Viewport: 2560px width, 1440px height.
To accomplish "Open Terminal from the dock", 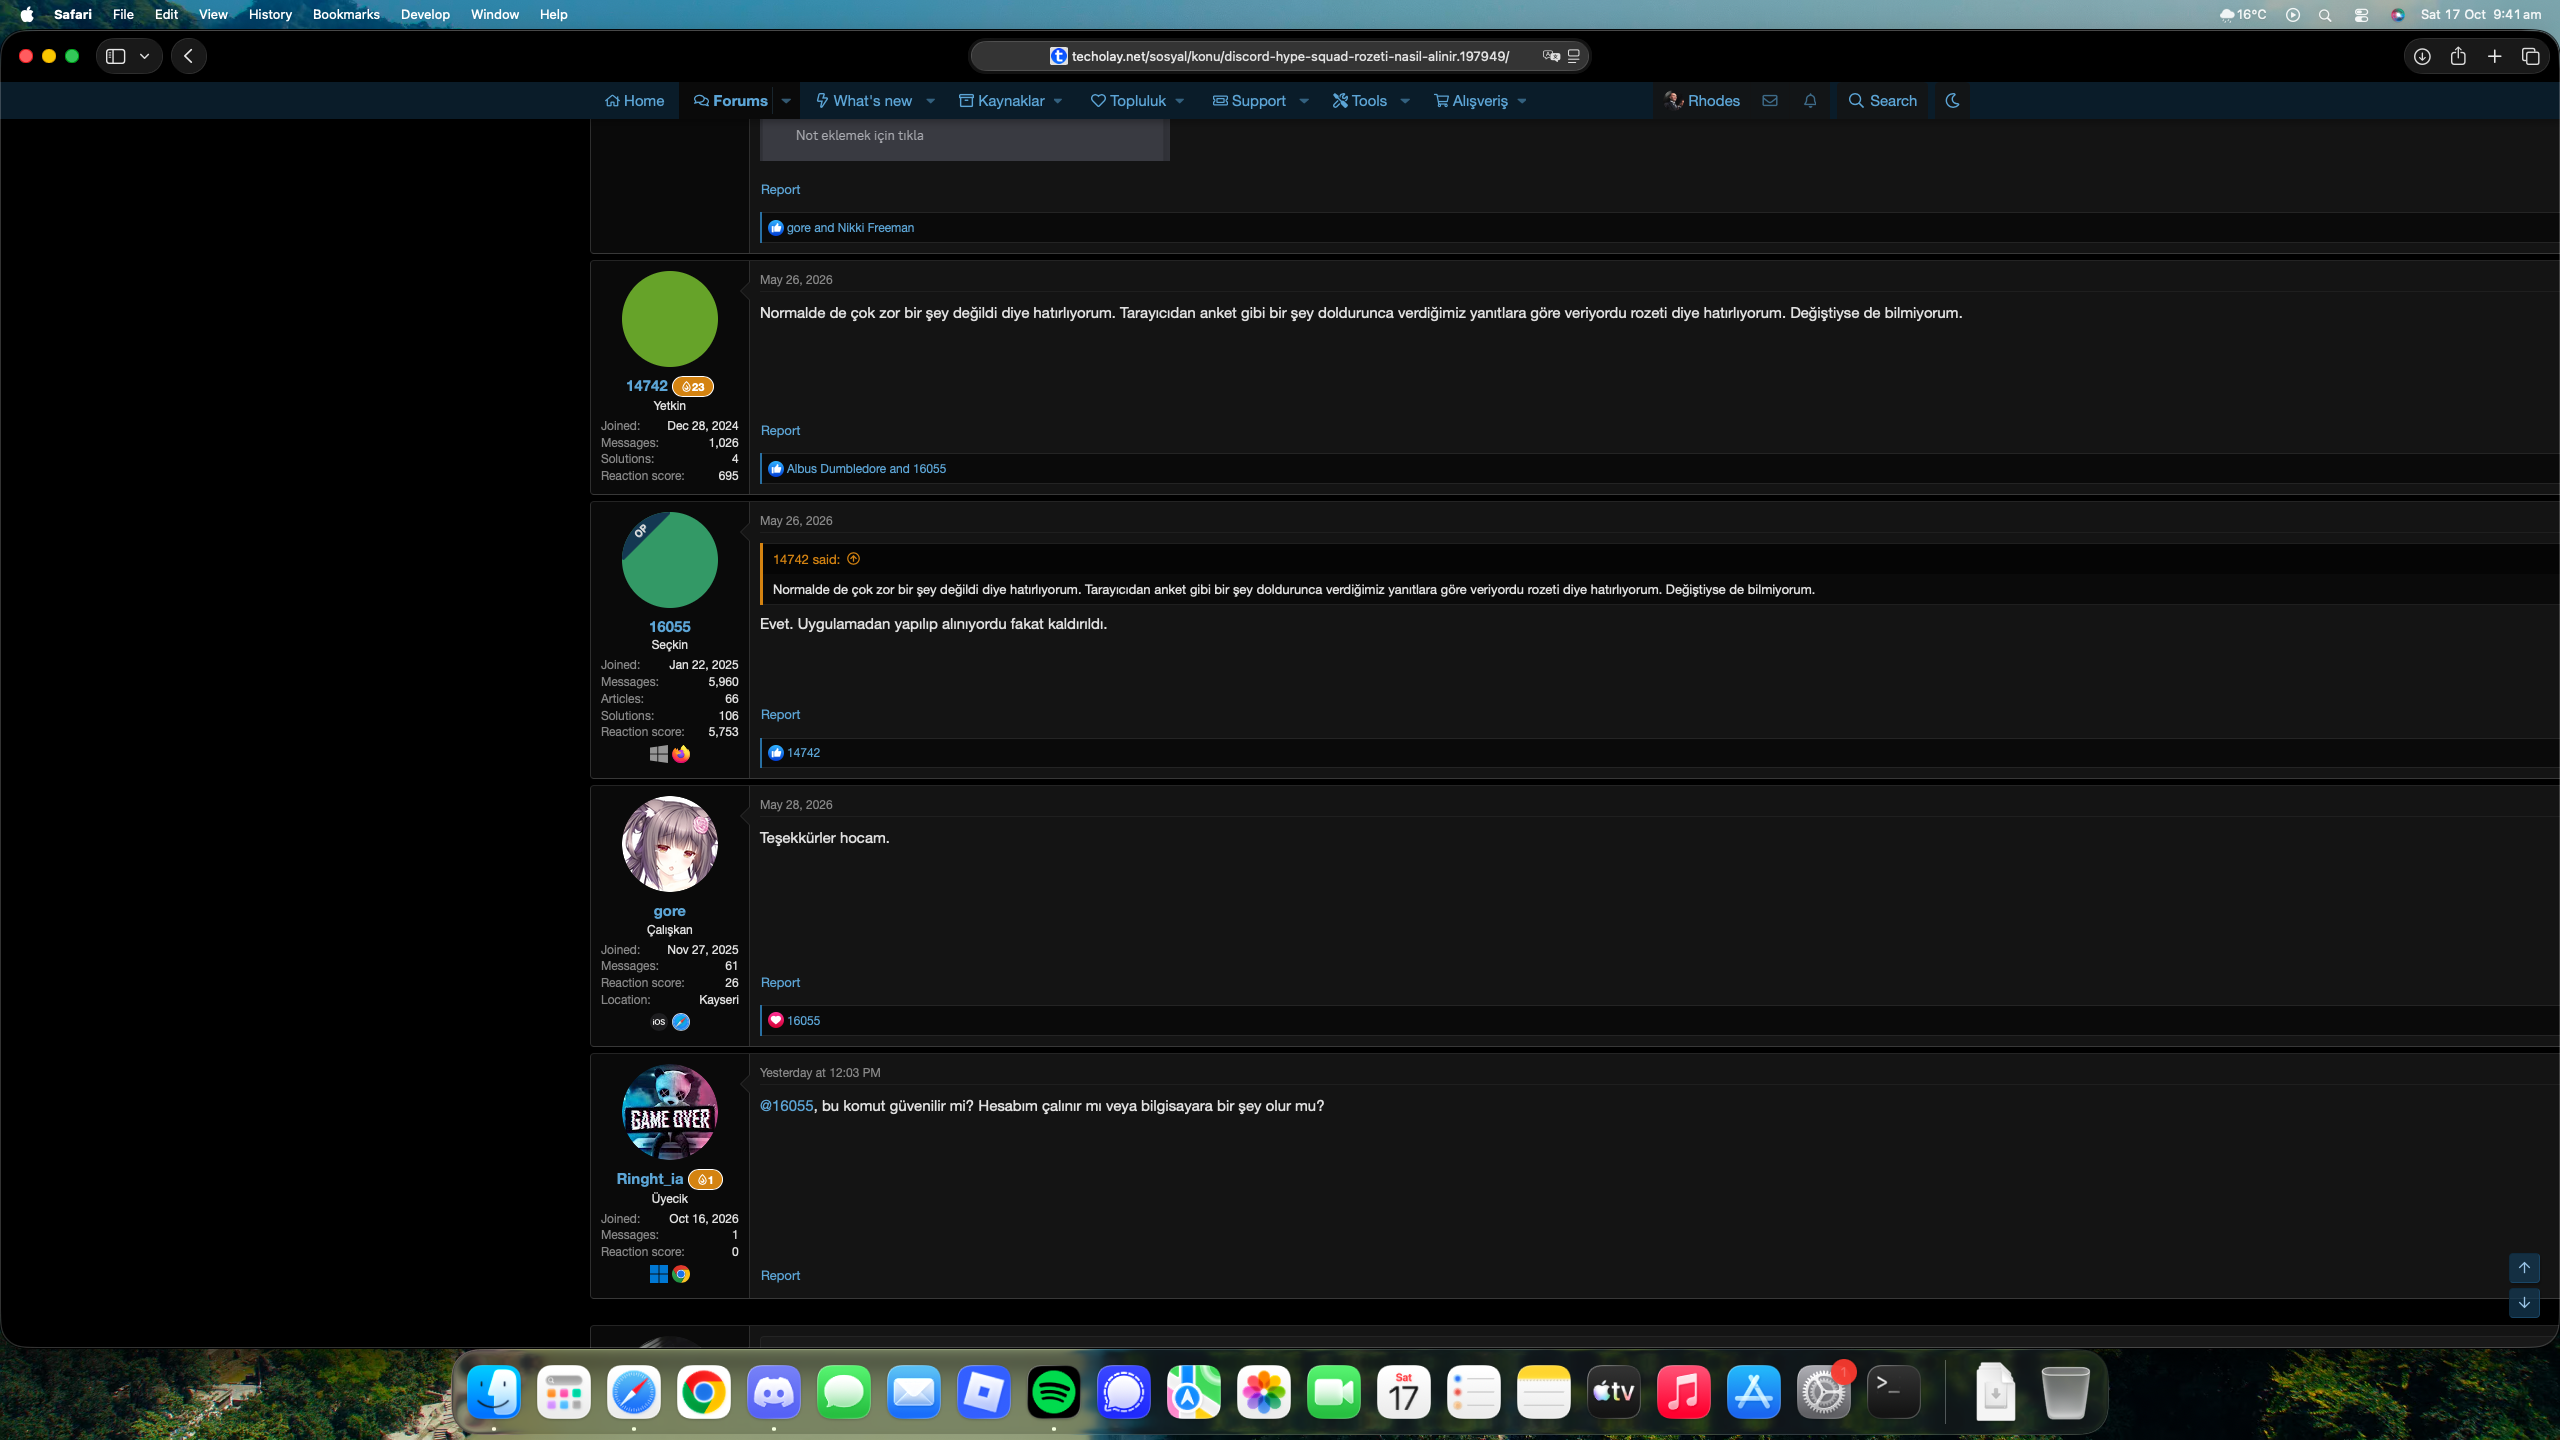I will (x=1894, y=1392).
